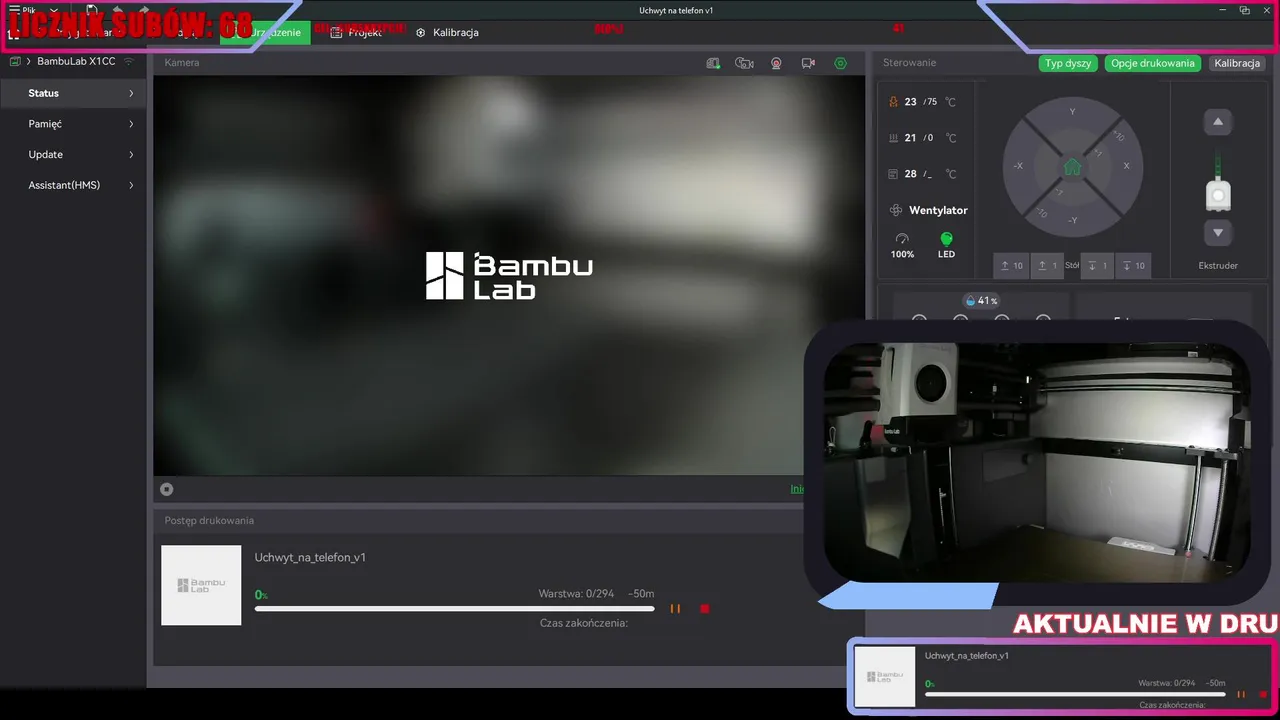The image size is (1280, 720).
Task: Click the bed target temperature 0 field
Action: [x=930, y=138]
